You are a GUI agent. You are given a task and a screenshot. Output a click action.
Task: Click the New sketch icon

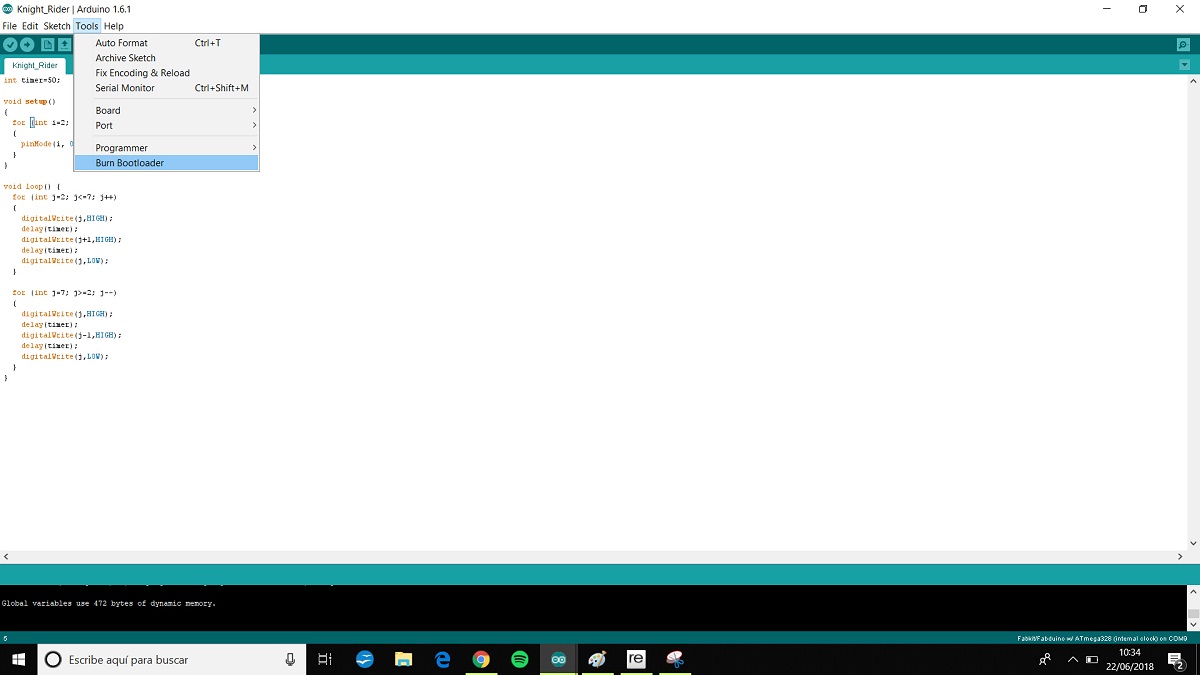pos(47,45)
